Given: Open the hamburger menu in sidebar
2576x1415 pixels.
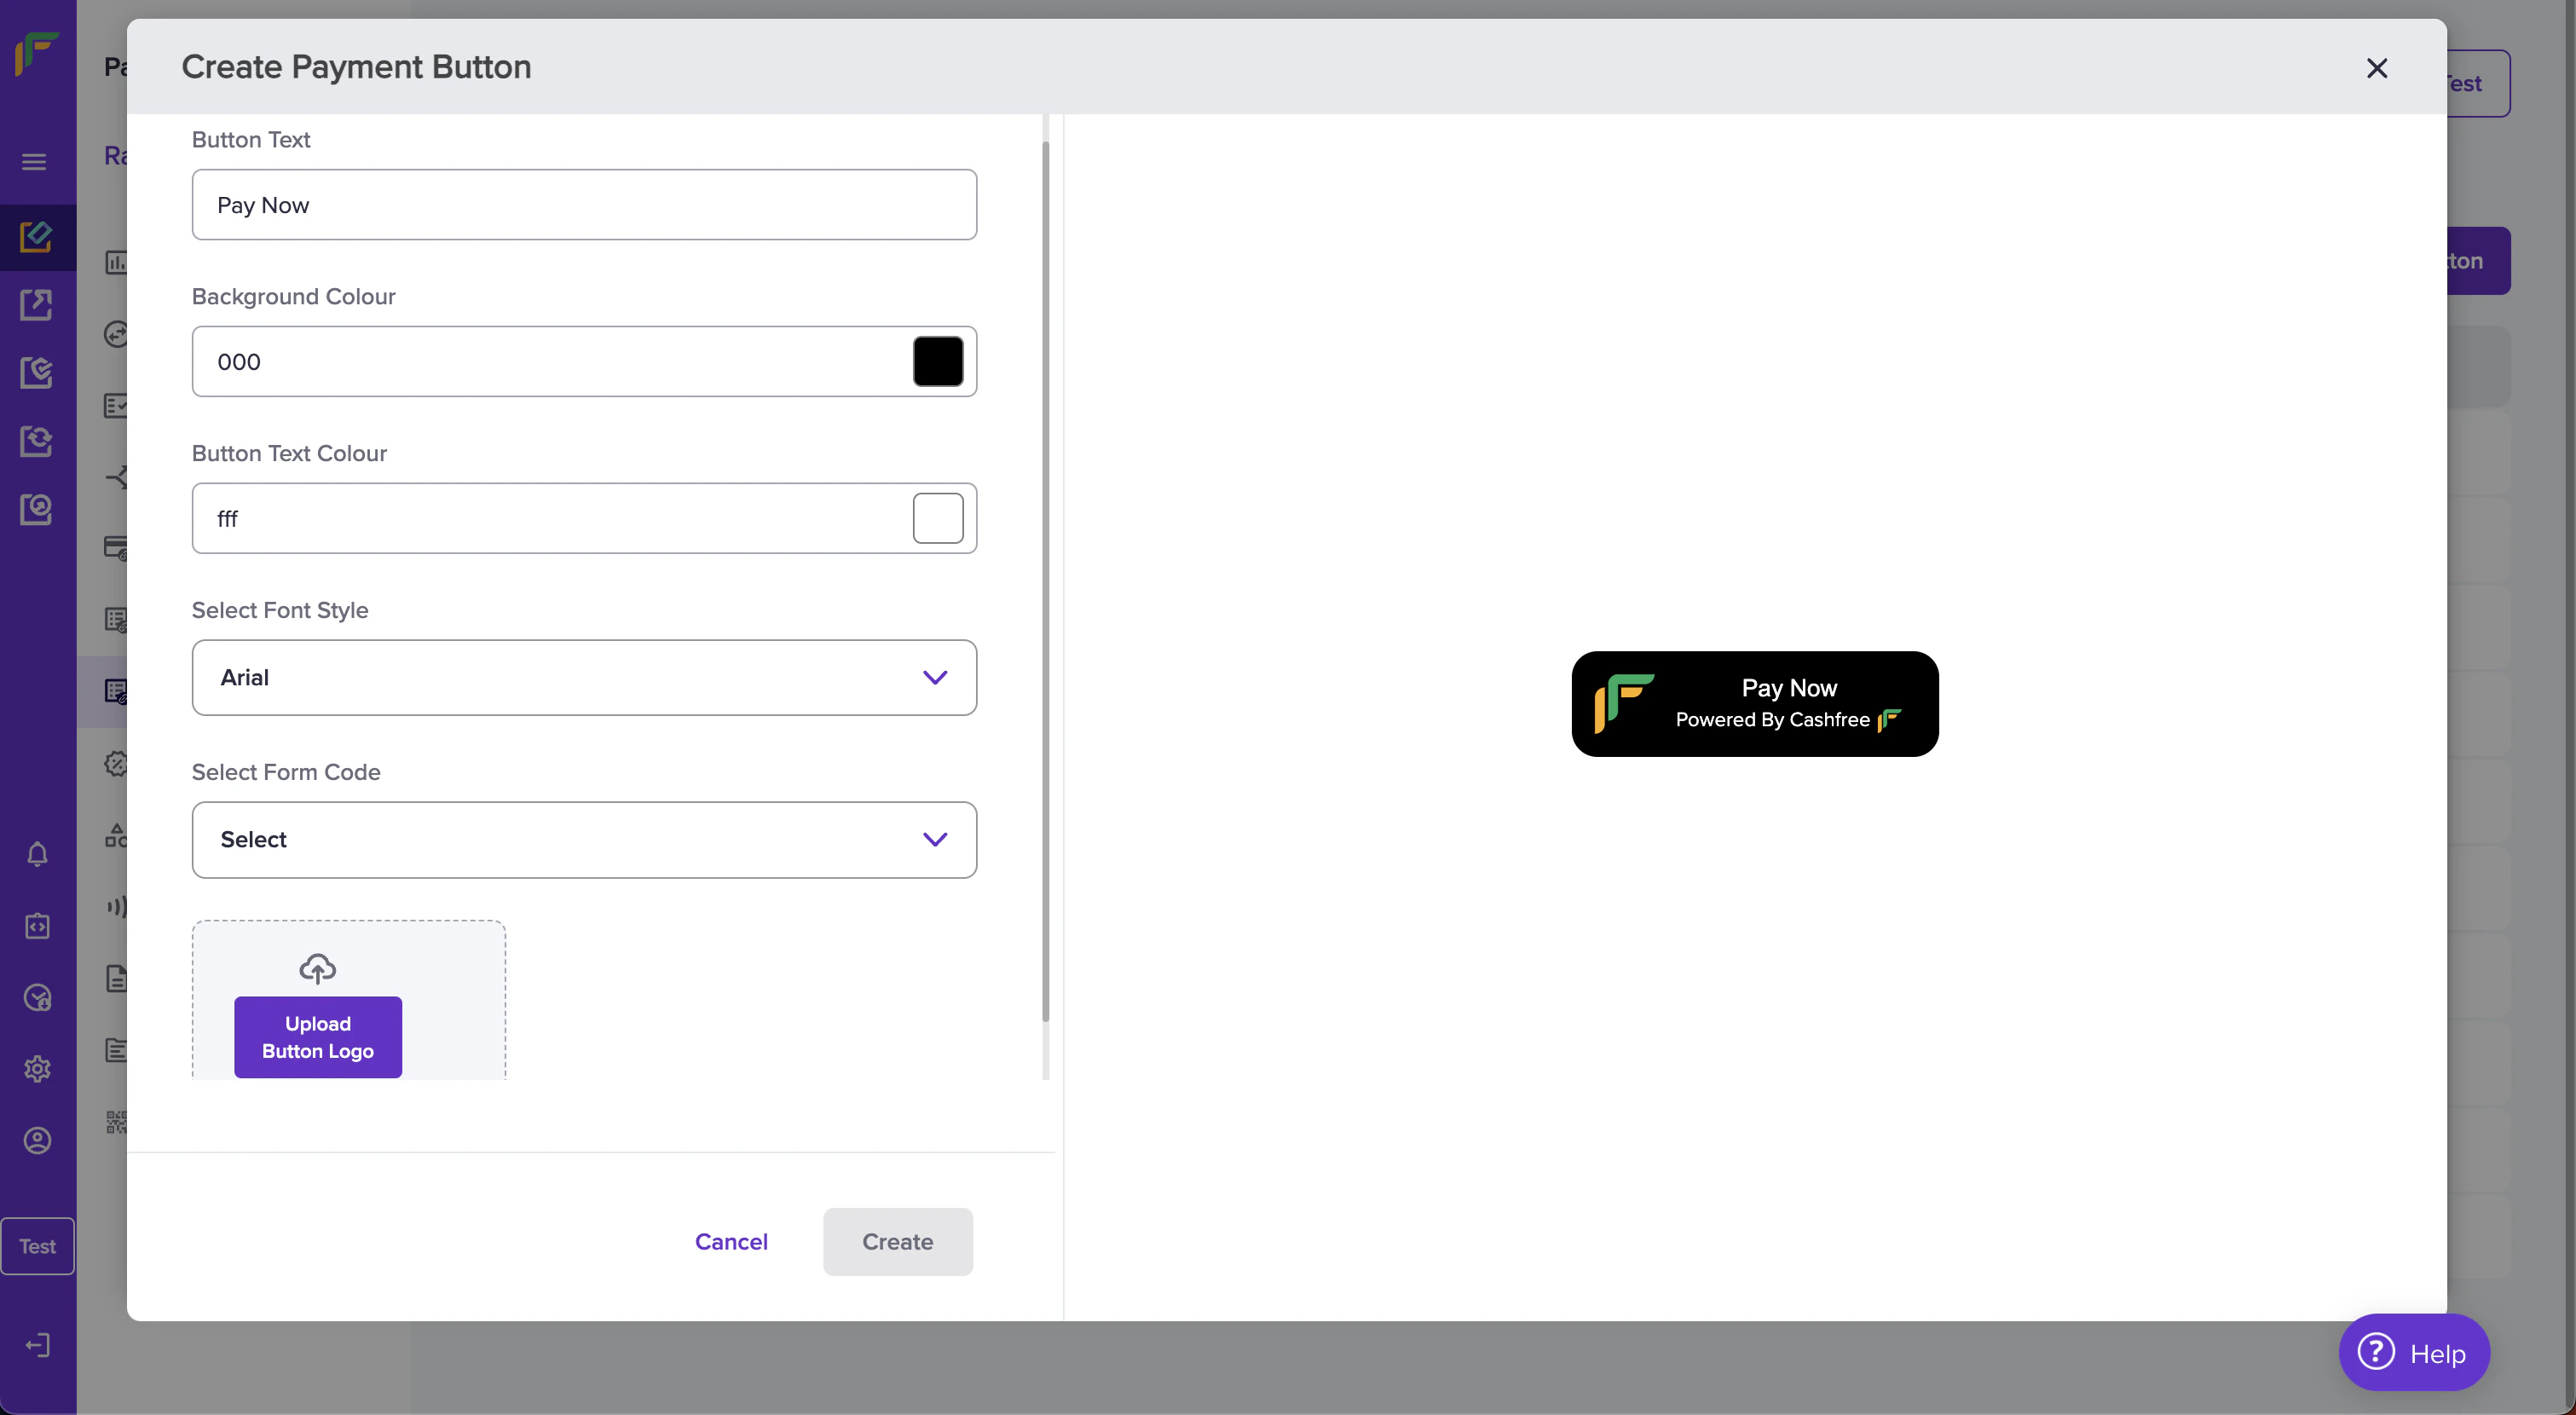Looking at the screenshot, I should [x=34, y=161].
